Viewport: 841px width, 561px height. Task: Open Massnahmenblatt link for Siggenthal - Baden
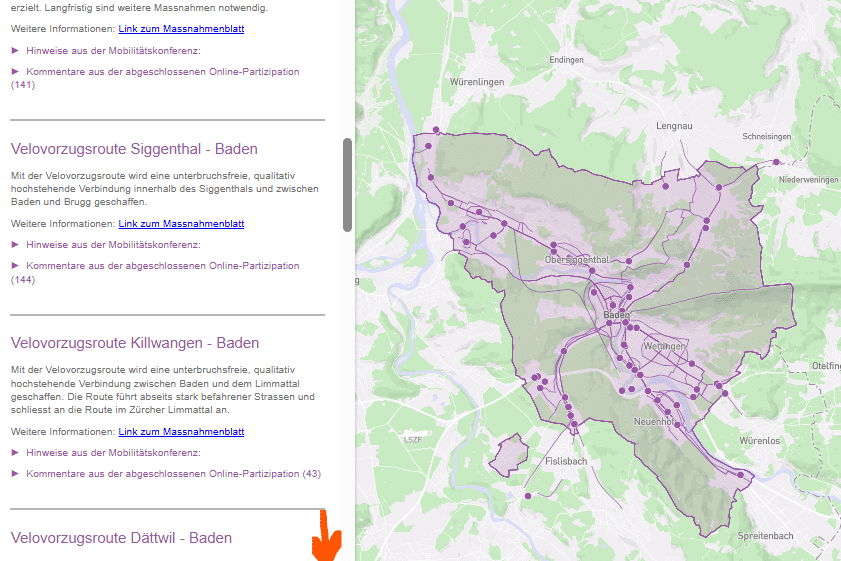(x=181, y=224)
